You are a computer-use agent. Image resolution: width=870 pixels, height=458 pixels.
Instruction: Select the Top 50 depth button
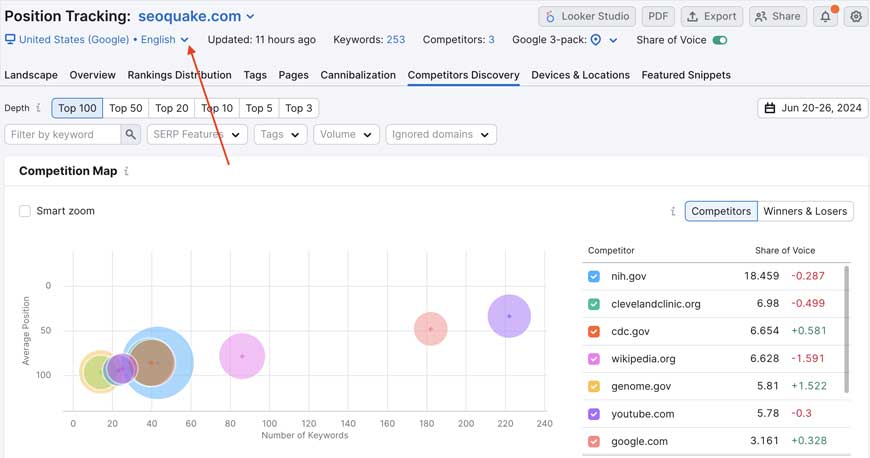(126, 108)
